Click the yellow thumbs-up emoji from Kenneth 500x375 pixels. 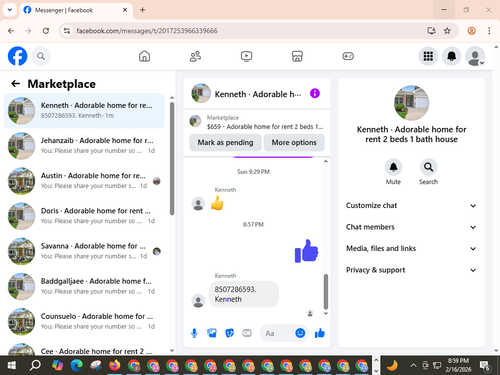pyautogui.click(x=217, y=203)
